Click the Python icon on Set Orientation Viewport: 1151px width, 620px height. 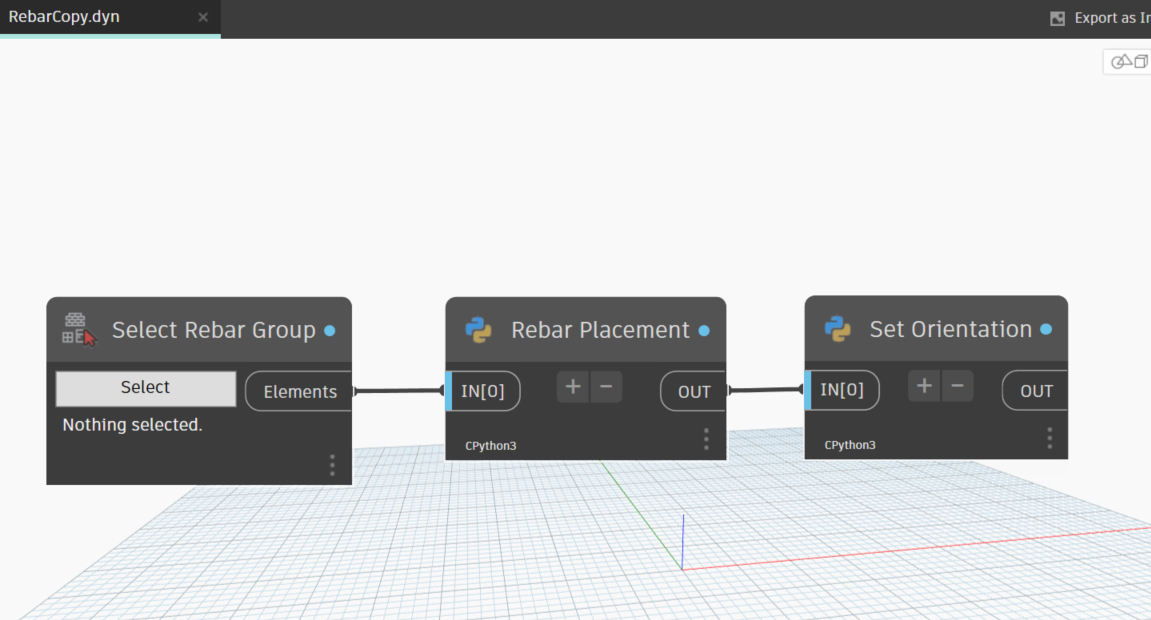tap(838, 329)
